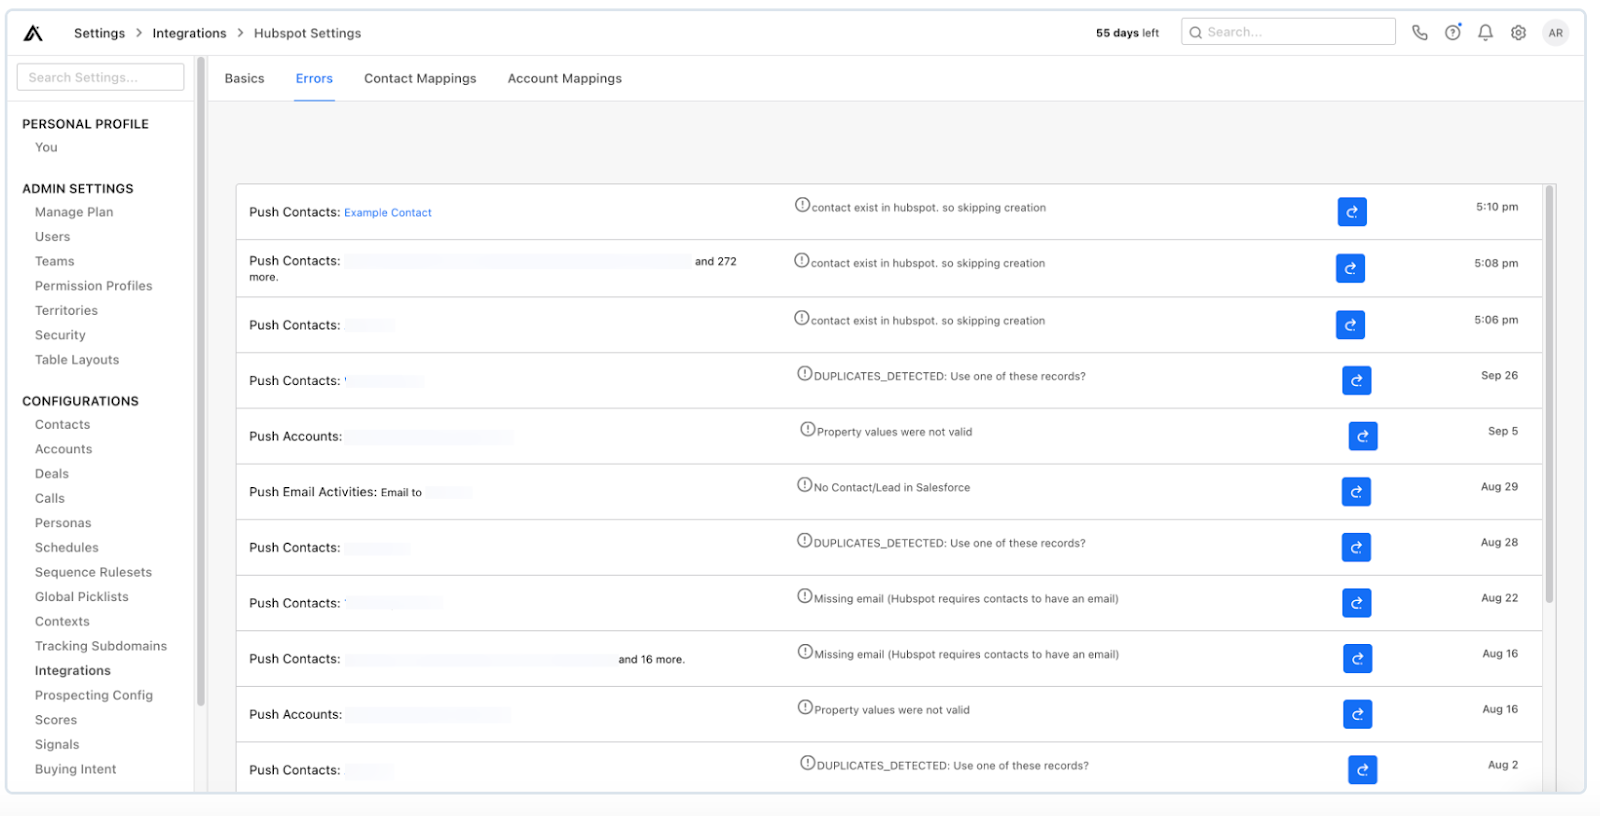
Task: Retry the Aug 29 Push Email Activities error
Action: pos(1356,492)
